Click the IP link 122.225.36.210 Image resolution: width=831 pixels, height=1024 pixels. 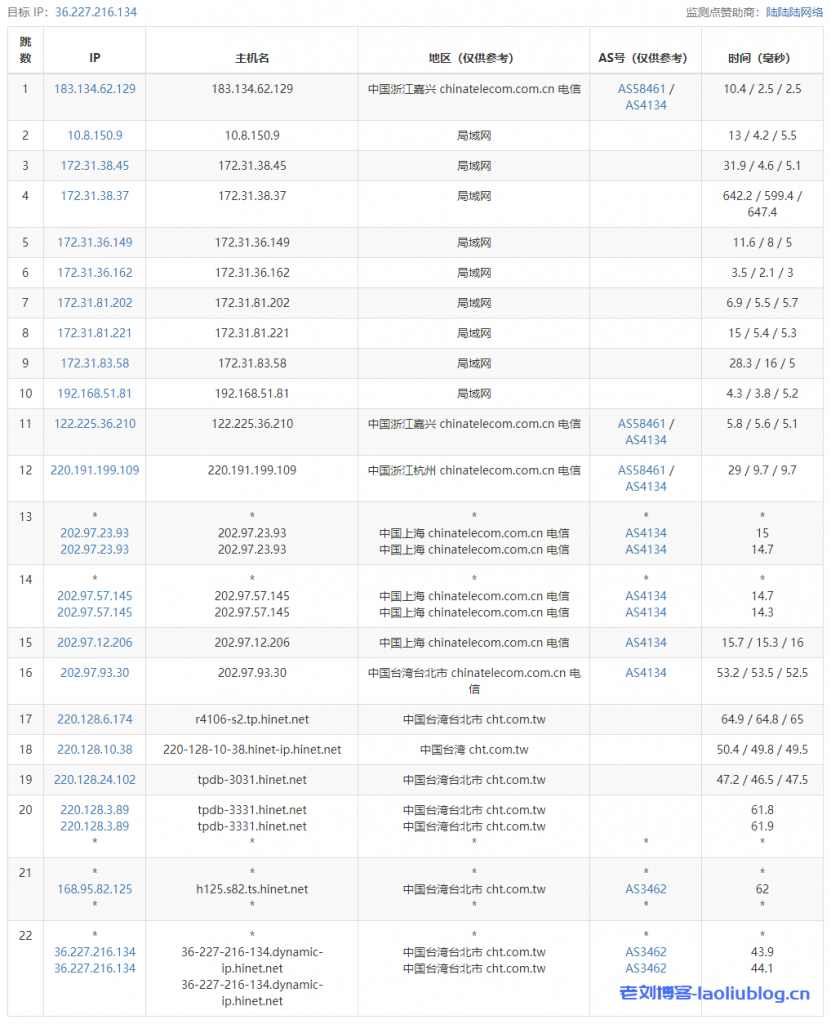click(x=95, y=424)
